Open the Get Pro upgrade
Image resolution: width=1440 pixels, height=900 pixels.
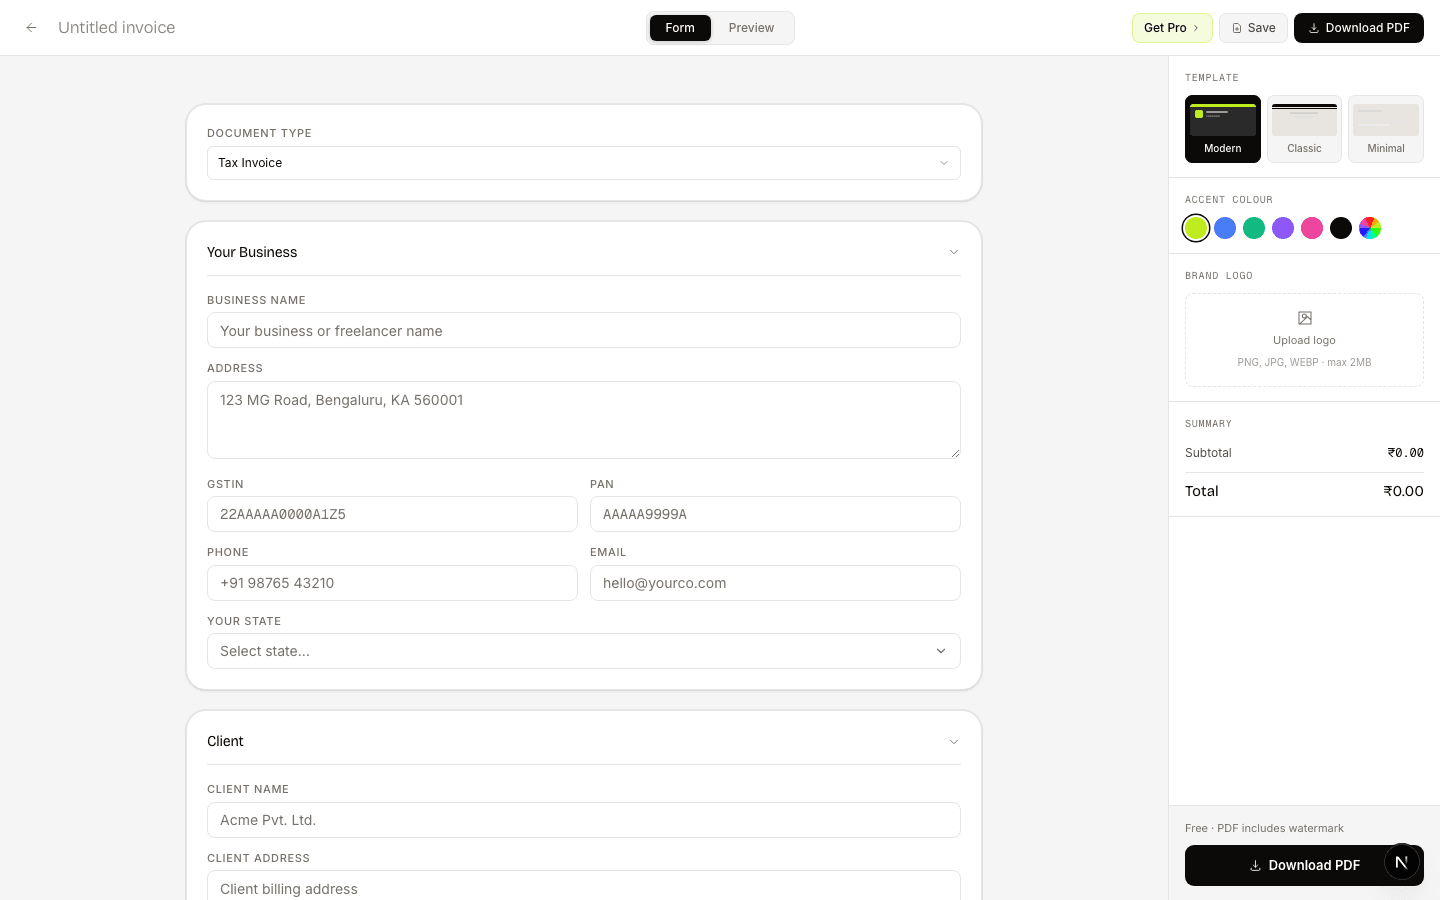1172,28
